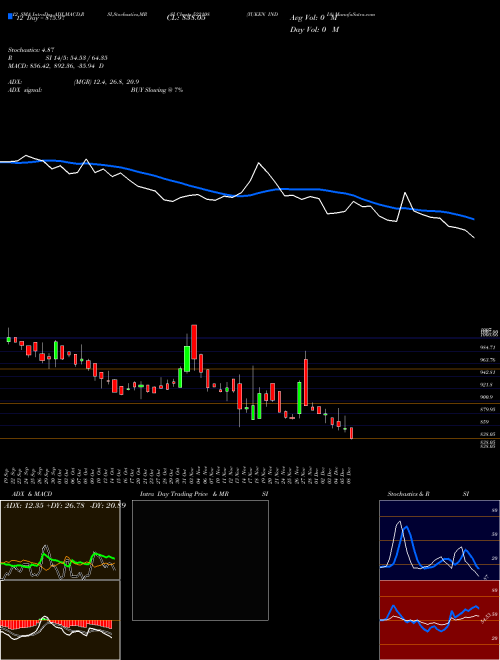Viewport: 500px width, 660px height.
Task: Click the '900.9' price axis label
Action: point(487,397)
